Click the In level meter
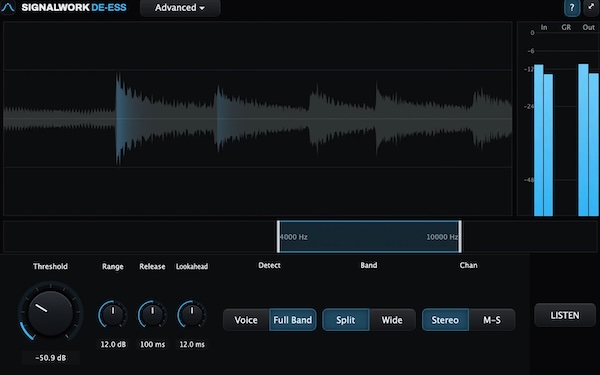 (x=543, y=140)
